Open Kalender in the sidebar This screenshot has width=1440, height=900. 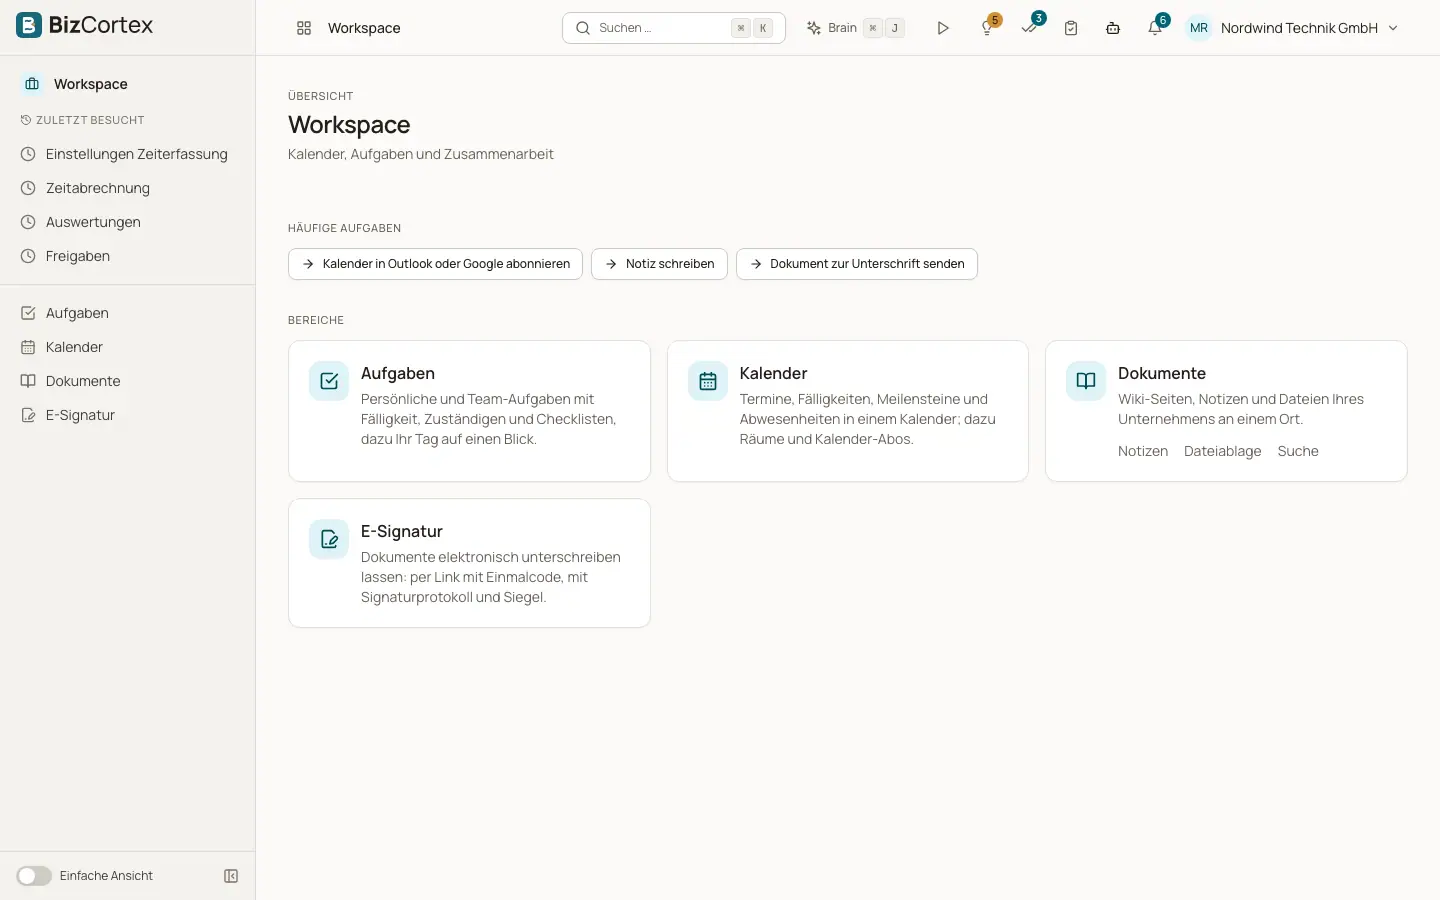tap(127, 347)
